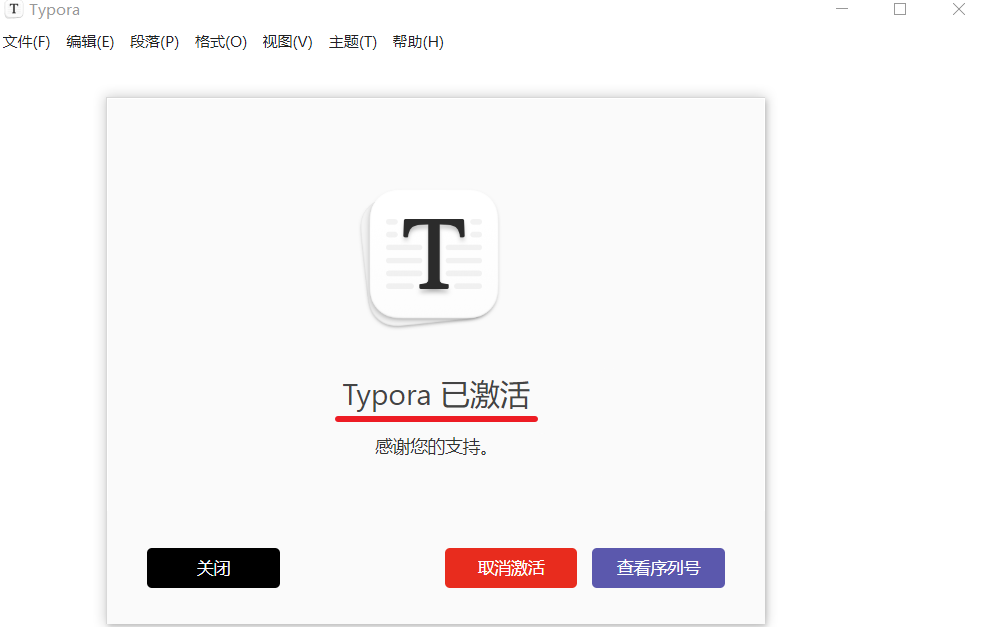Open the 主题(T) menu
Viewport: 985px width, 627px height.
(x=352, y=42)
